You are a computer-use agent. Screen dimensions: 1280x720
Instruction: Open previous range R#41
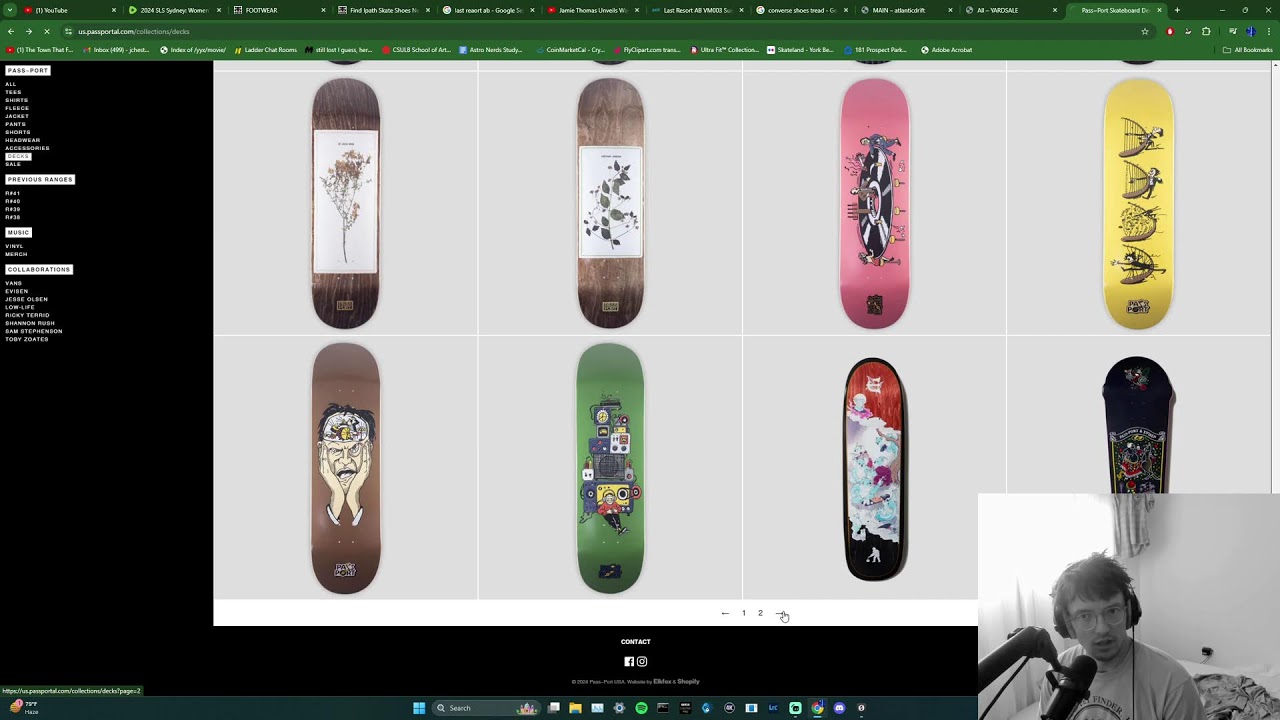13,193
